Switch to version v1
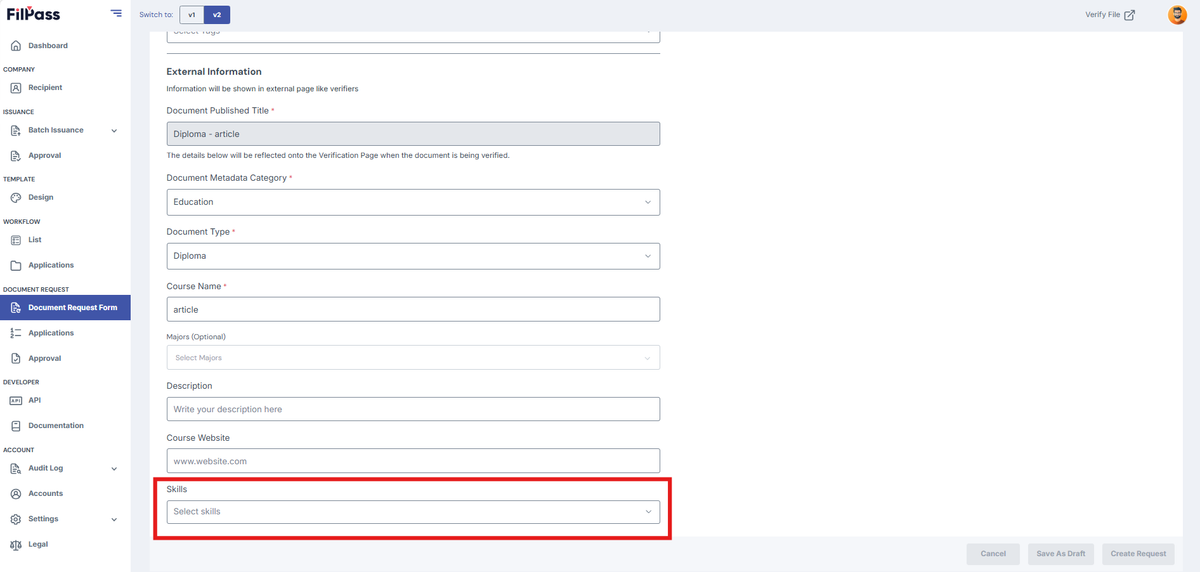1200x572 pixels. click(x=192, y=15)
